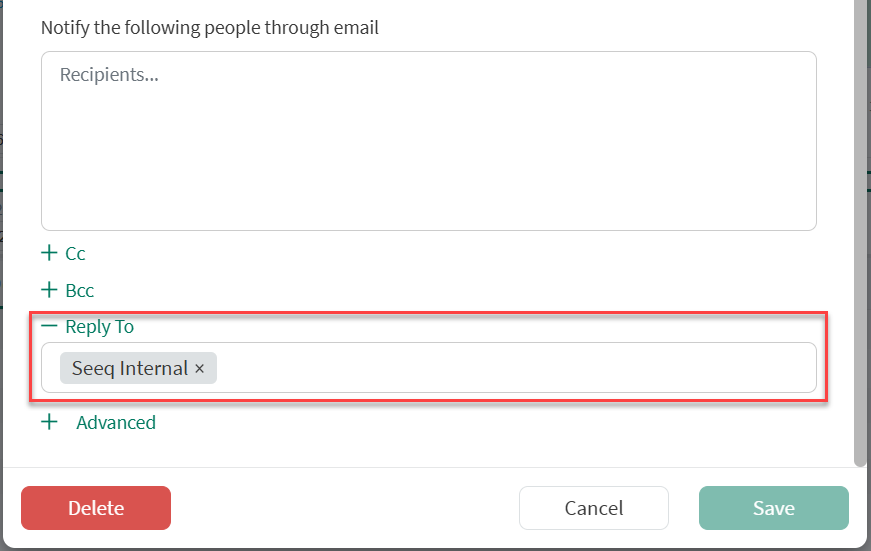Cancel the notification dialog
871x551 pixels.
tap(593, 508)
